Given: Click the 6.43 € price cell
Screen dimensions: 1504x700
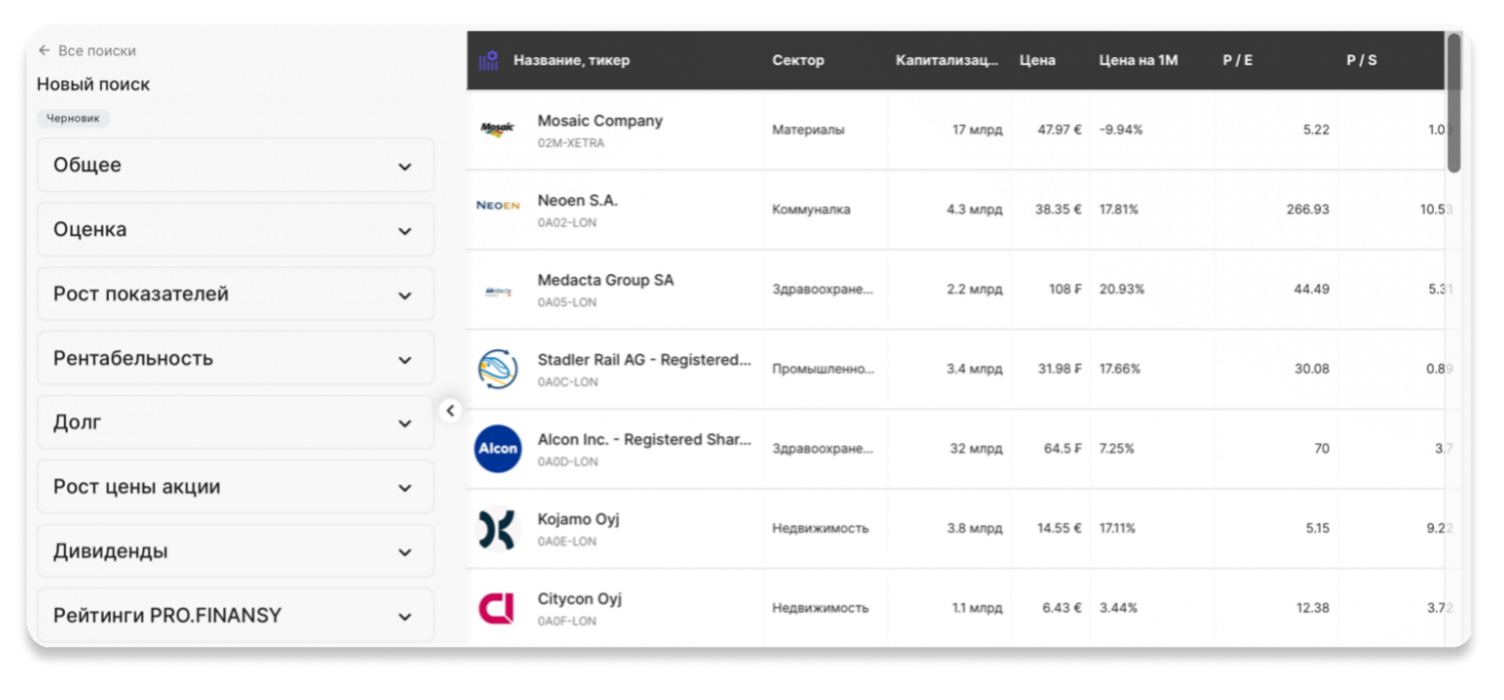Looking at the screenshot, I should tap(1062, 608).
